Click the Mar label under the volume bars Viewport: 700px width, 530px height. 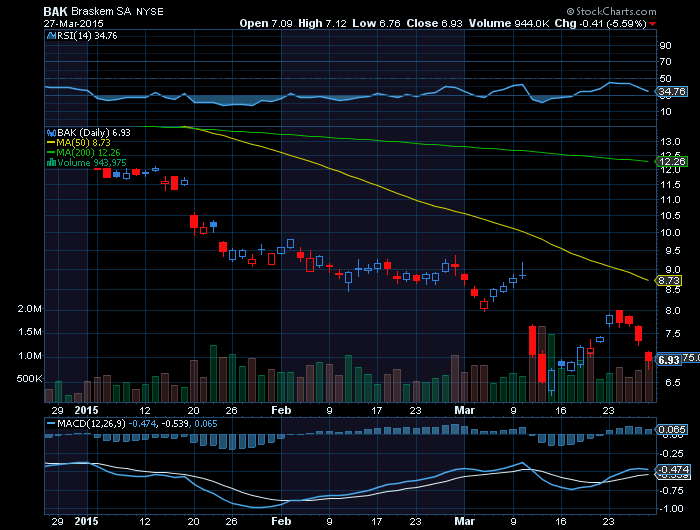464,410
